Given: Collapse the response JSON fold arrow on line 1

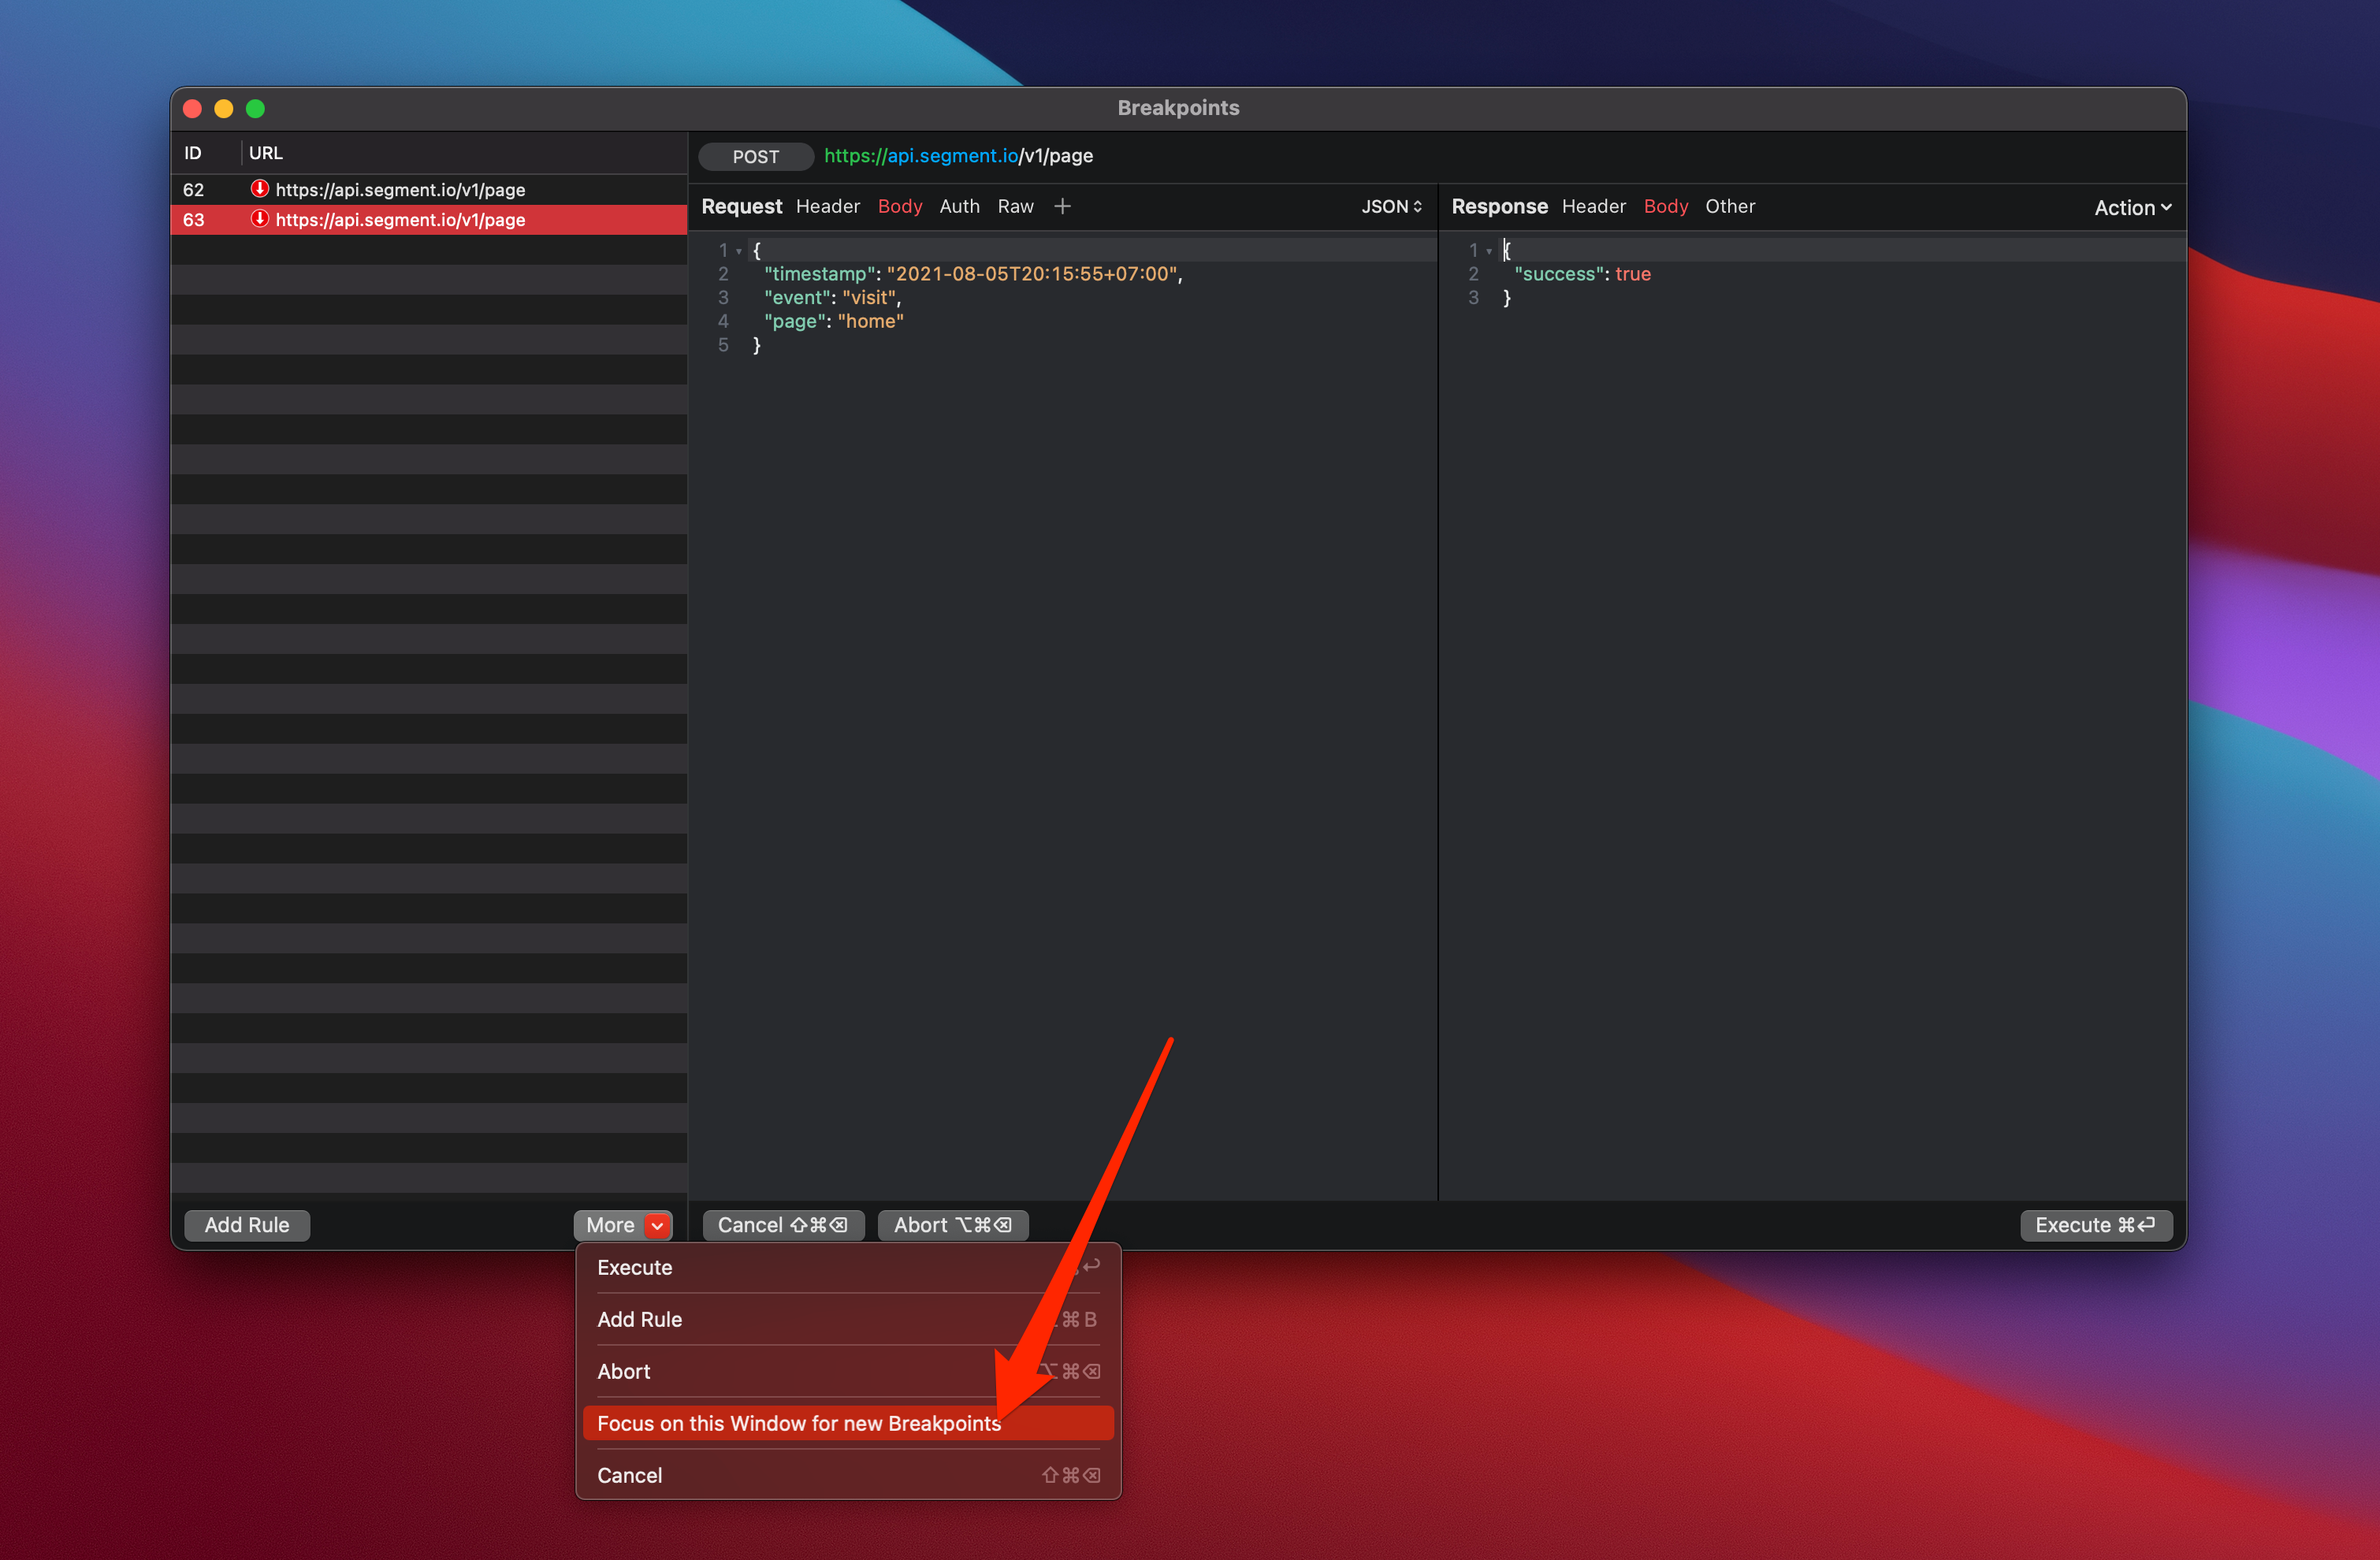Looking at the screenshot, I should [x=1489, y=251].
